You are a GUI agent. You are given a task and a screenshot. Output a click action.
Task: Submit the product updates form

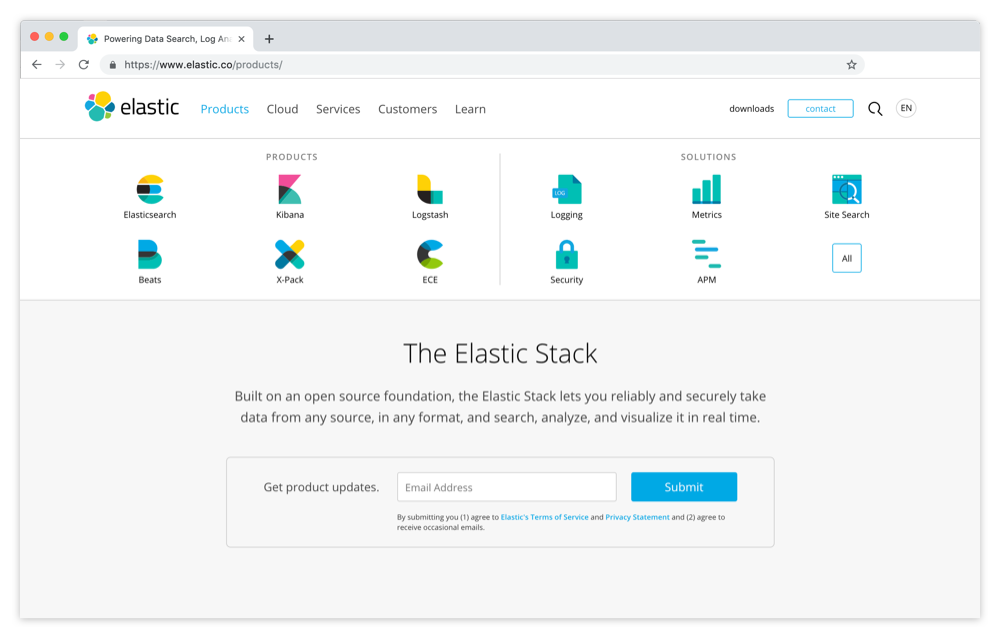(x=684, y=487)
